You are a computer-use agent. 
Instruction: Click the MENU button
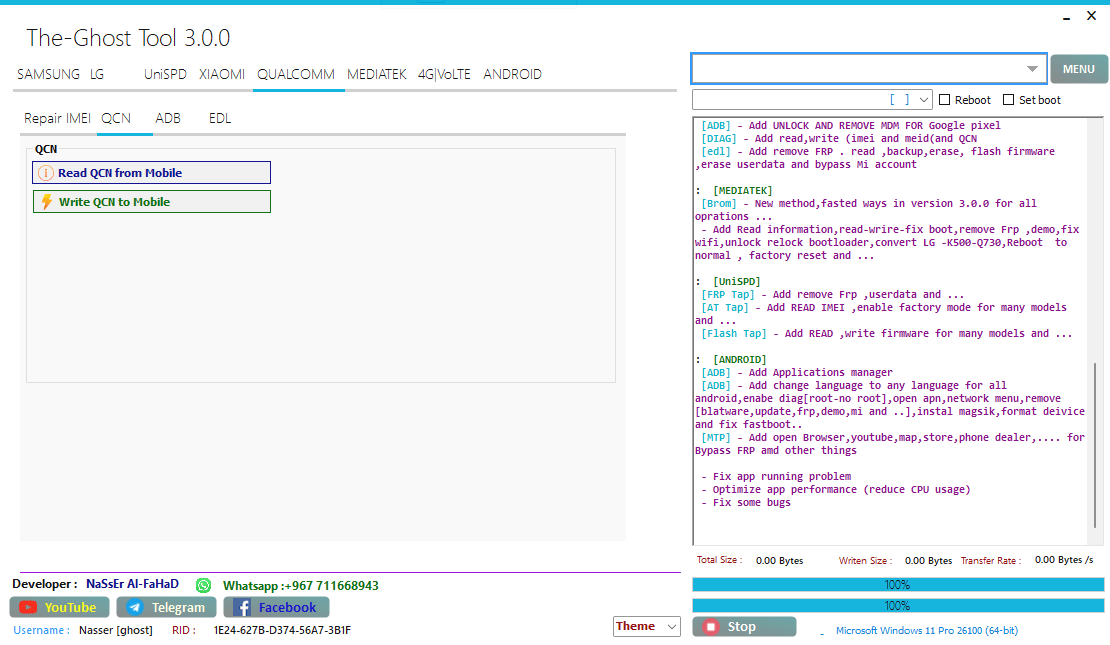coord(1078,69)
